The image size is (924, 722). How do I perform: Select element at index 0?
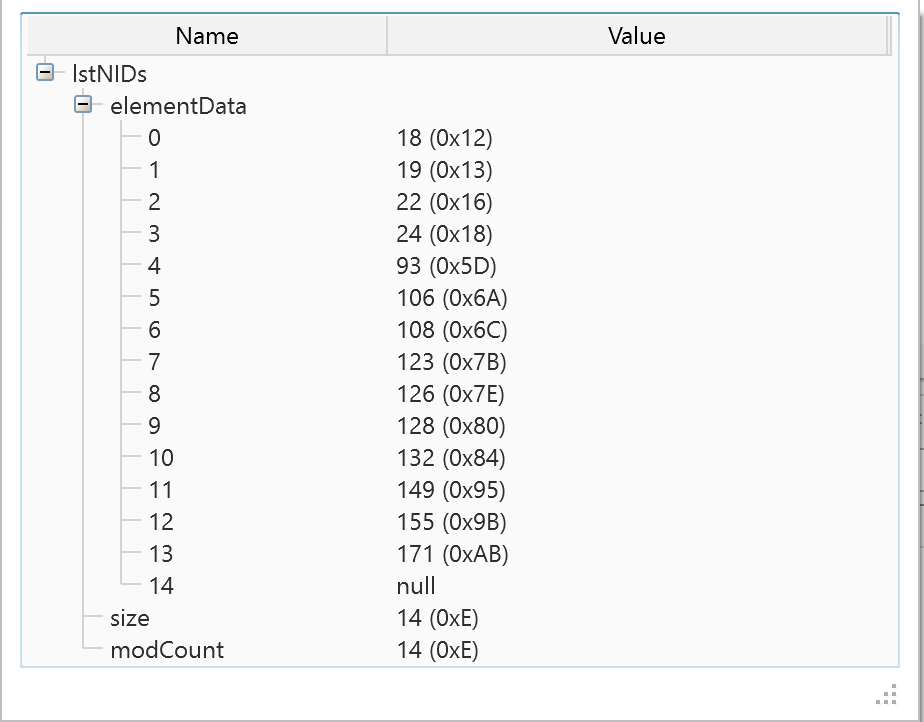[x=154, y=138]
